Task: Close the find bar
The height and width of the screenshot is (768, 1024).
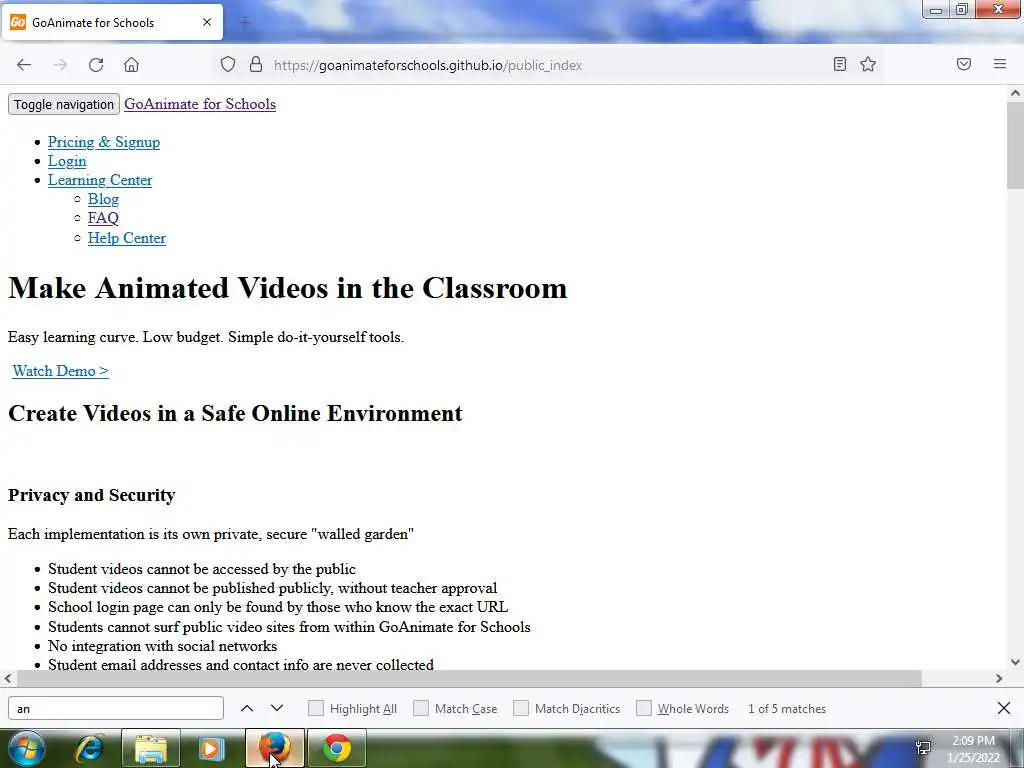Action: [1004, 709]
